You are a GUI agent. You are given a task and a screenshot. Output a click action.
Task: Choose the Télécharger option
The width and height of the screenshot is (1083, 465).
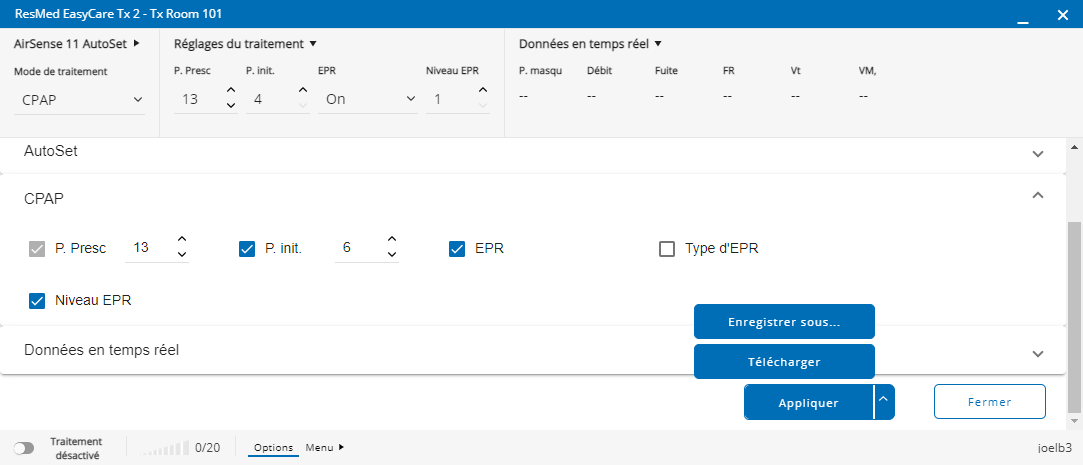(x=785, y=362)
